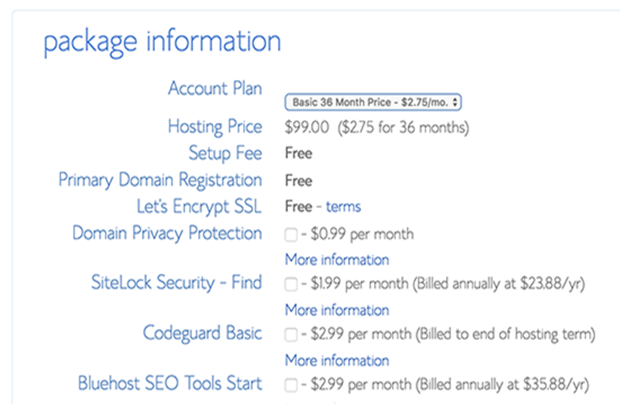This screenshot has height=406, width=622.
Task: Click the 'package information' heading
Action: click(162, 42)
